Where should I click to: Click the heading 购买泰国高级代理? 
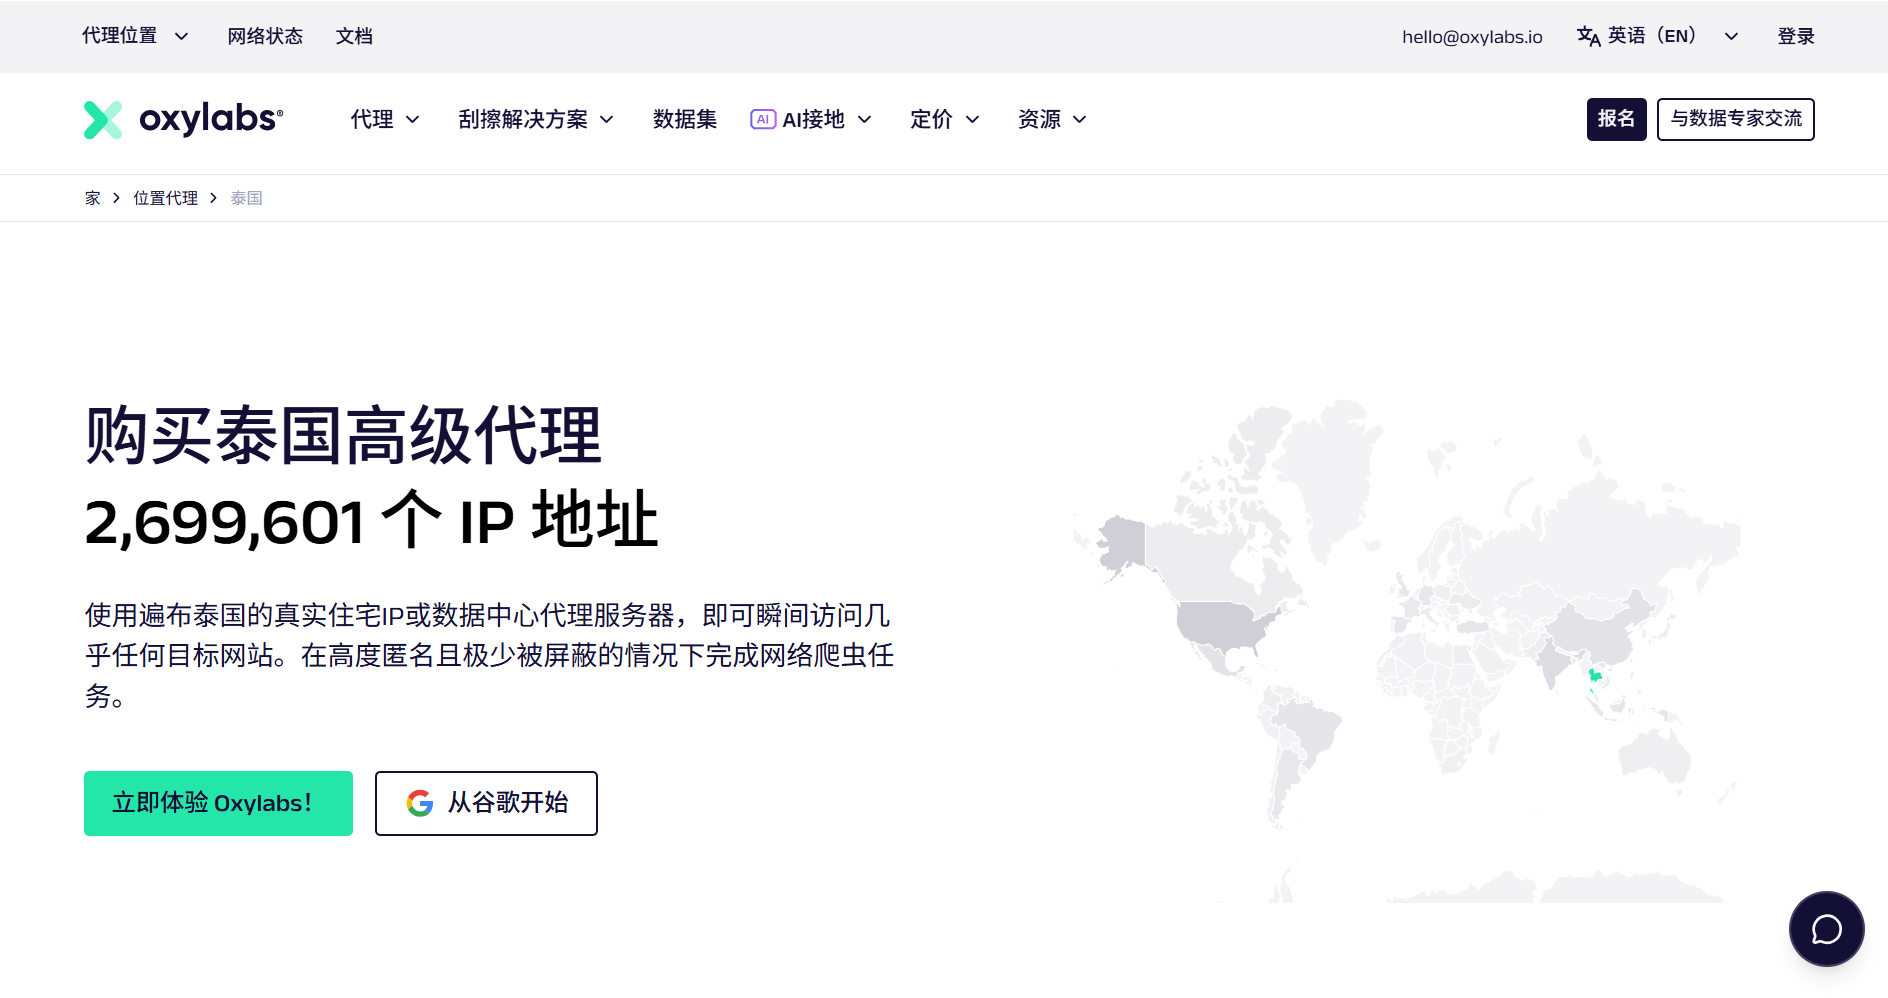click(343, 436)
